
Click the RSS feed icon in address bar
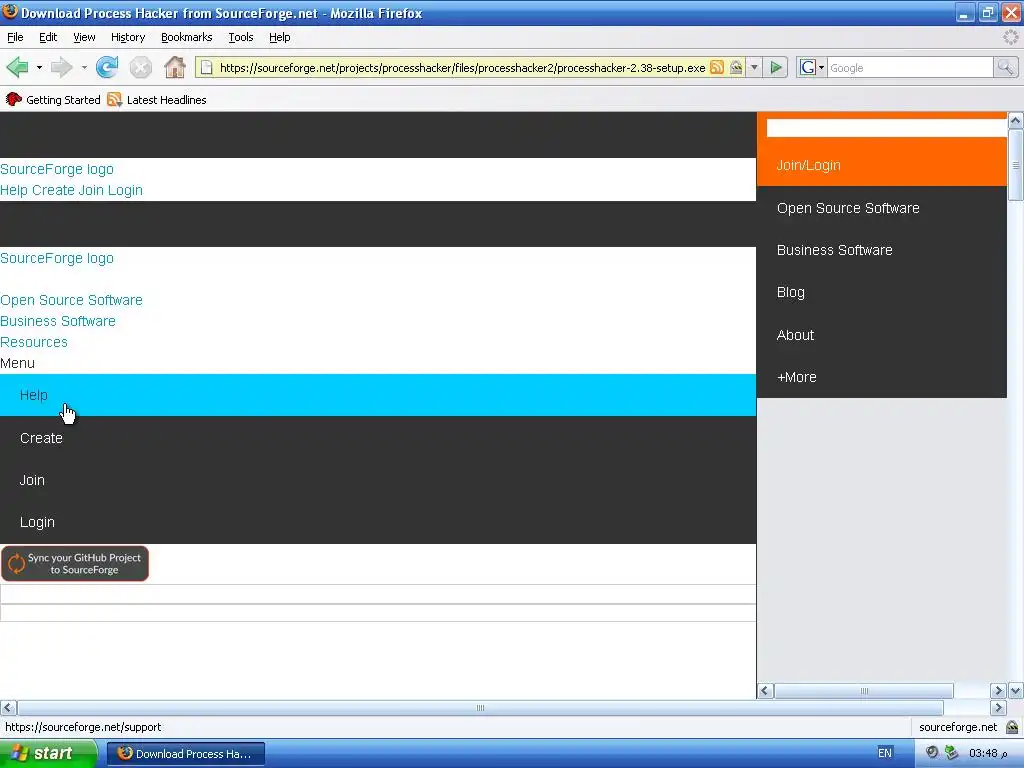click(717, 67)
